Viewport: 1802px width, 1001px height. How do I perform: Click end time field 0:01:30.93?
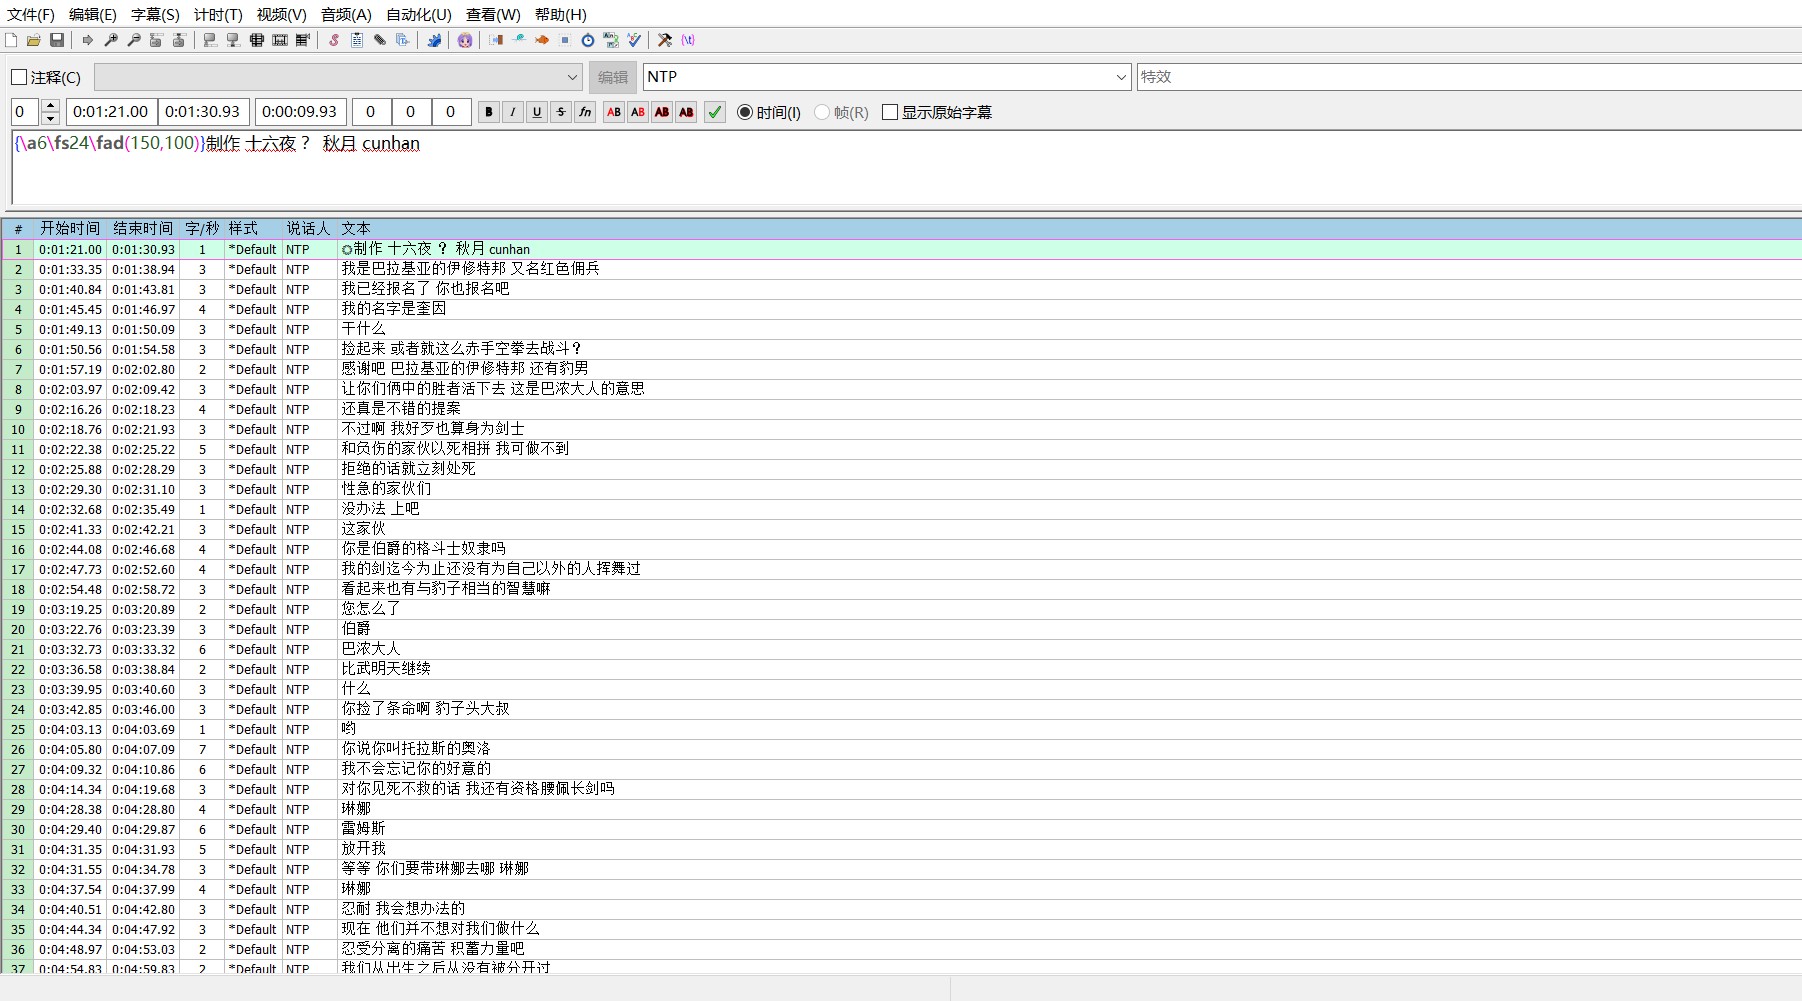pyautogui.click(x=203, y=112)
